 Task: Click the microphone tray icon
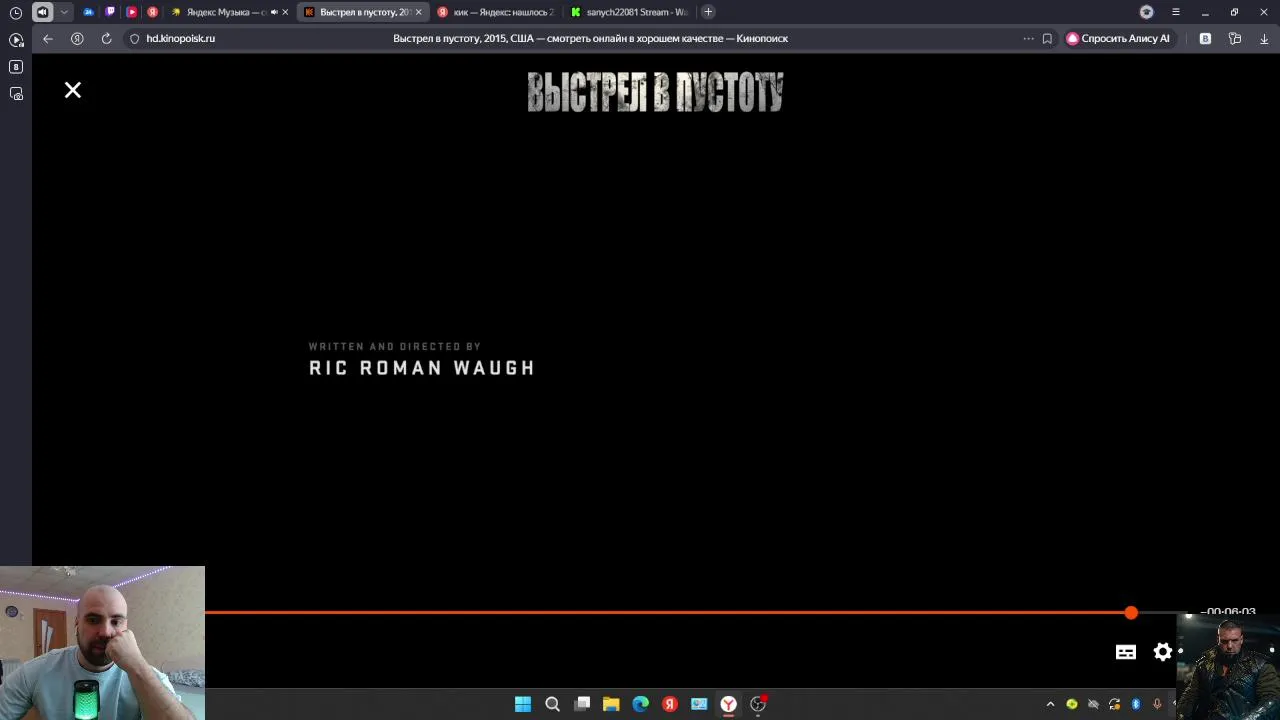click(1157, 704)
